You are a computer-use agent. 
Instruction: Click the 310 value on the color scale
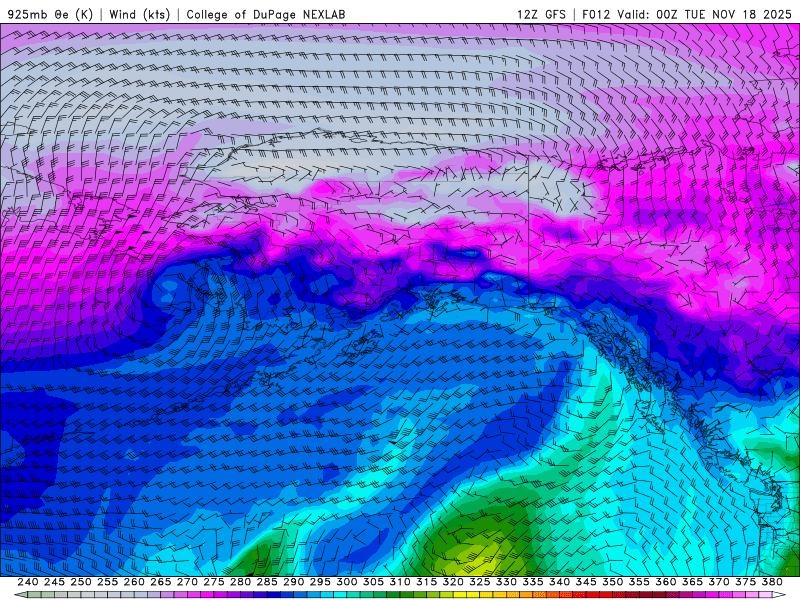[x=399, y=582]
